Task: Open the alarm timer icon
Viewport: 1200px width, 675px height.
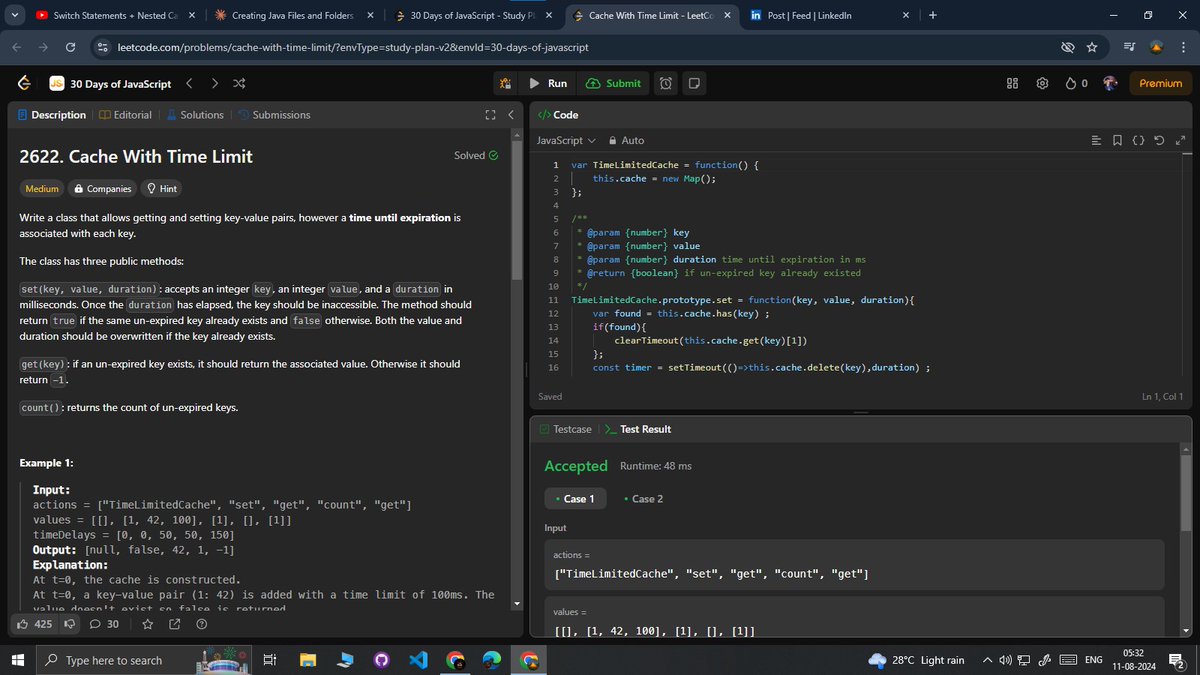Action: pyautogui.click(x=666, y=84)
